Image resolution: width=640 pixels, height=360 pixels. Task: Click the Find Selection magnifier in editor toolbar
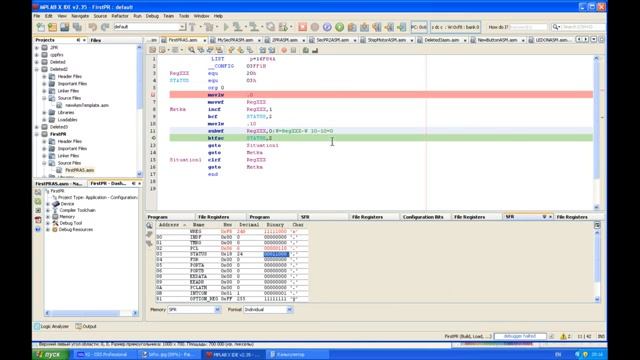191,50
